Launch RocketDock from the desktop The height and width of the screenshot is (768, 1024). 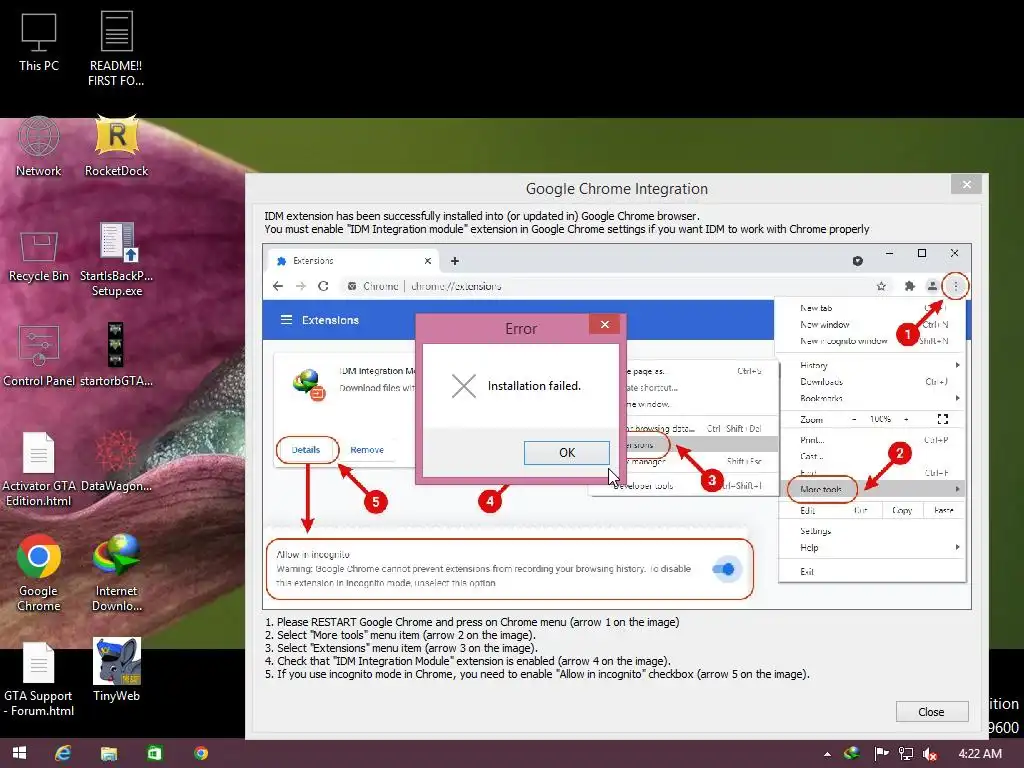[116, 146]
